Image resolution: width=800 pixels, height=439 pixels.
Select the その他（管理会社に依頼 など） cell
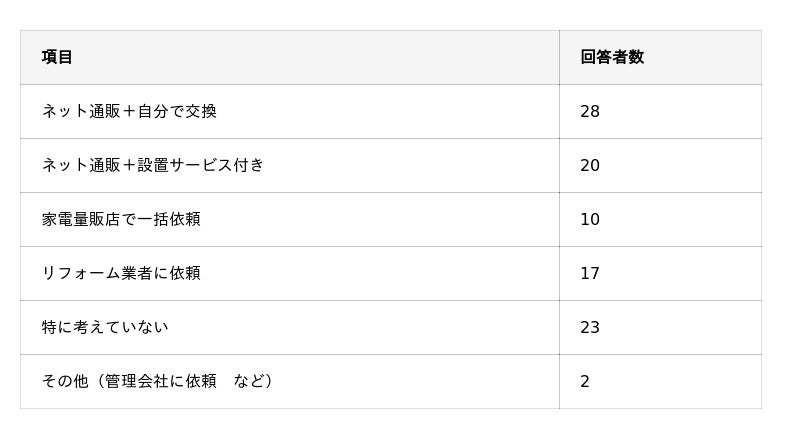(158, 381)
